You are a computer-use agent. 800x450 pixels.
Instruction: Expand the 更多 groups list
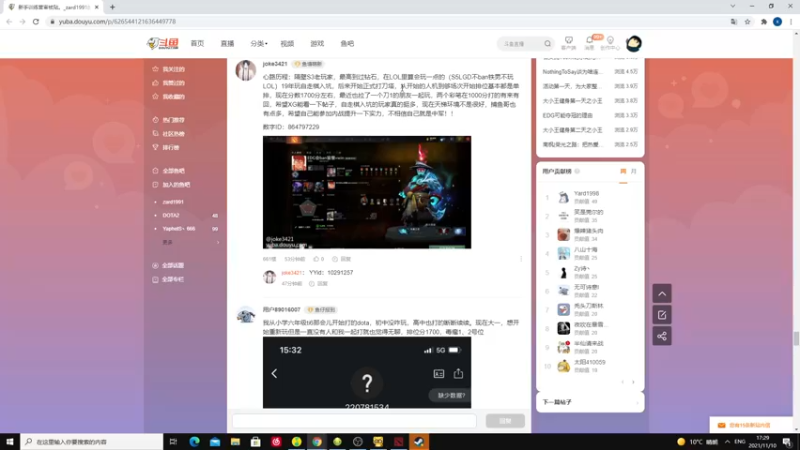point(190,242)
